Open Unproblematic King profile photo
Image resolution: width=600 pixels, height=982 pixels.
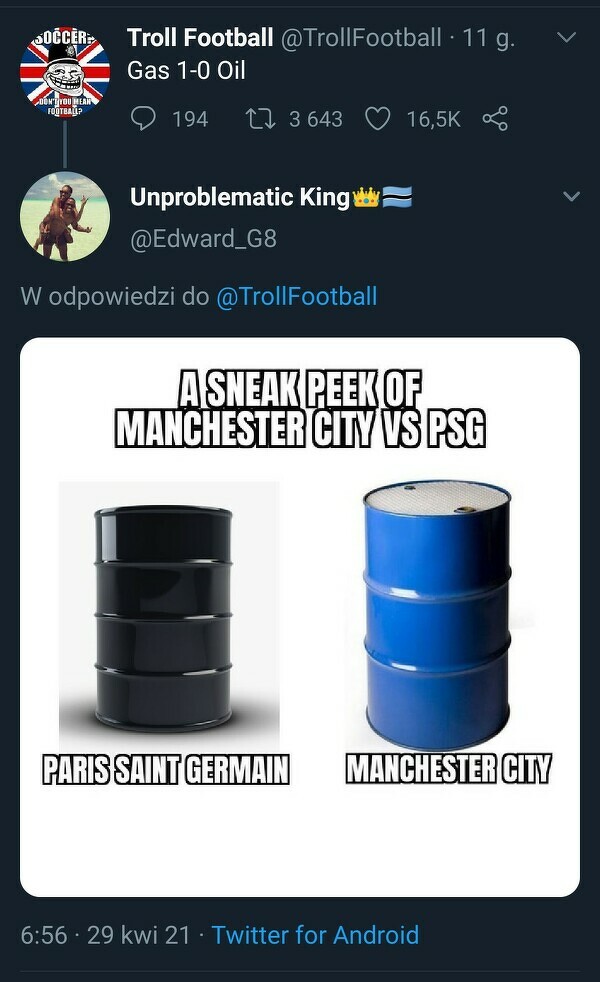[x=65, y=216]
